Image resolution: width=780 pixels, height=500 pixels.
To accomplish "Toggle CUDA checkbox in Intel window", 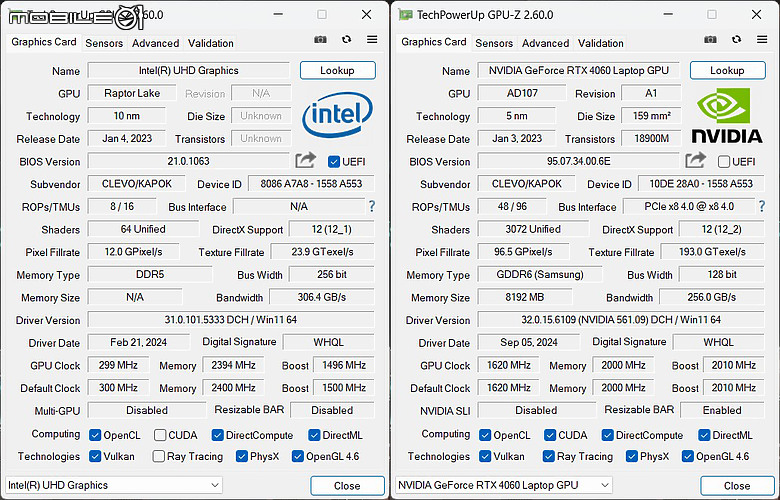I will pos(160,435).
